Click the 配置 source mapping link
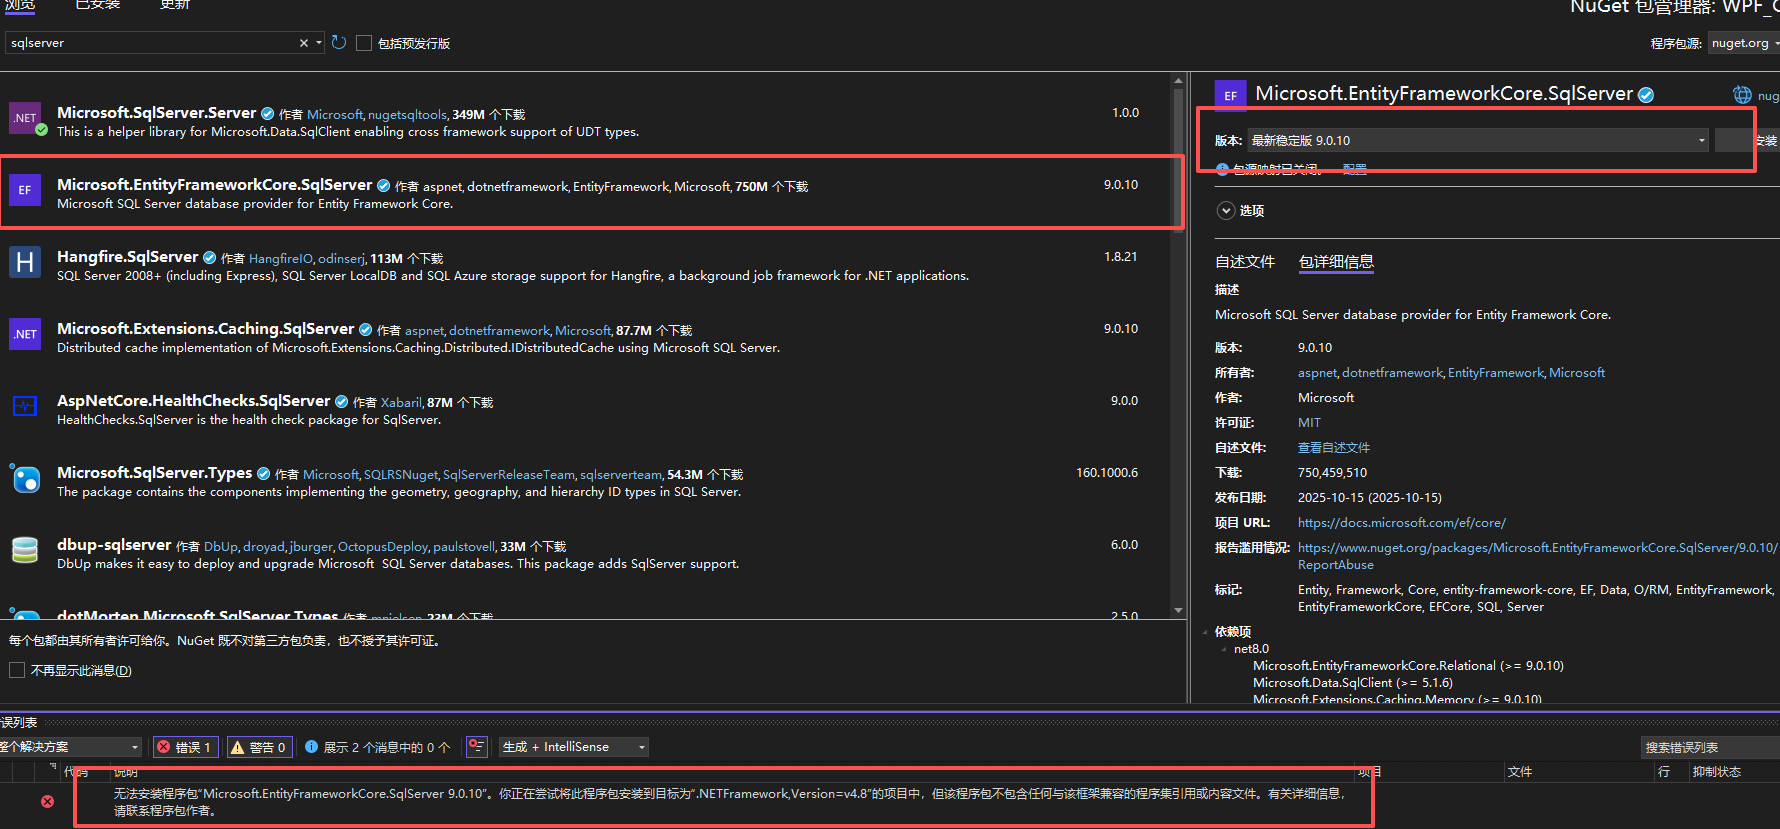Screen dimensions: 1780x829 (x=1355, y=169)
